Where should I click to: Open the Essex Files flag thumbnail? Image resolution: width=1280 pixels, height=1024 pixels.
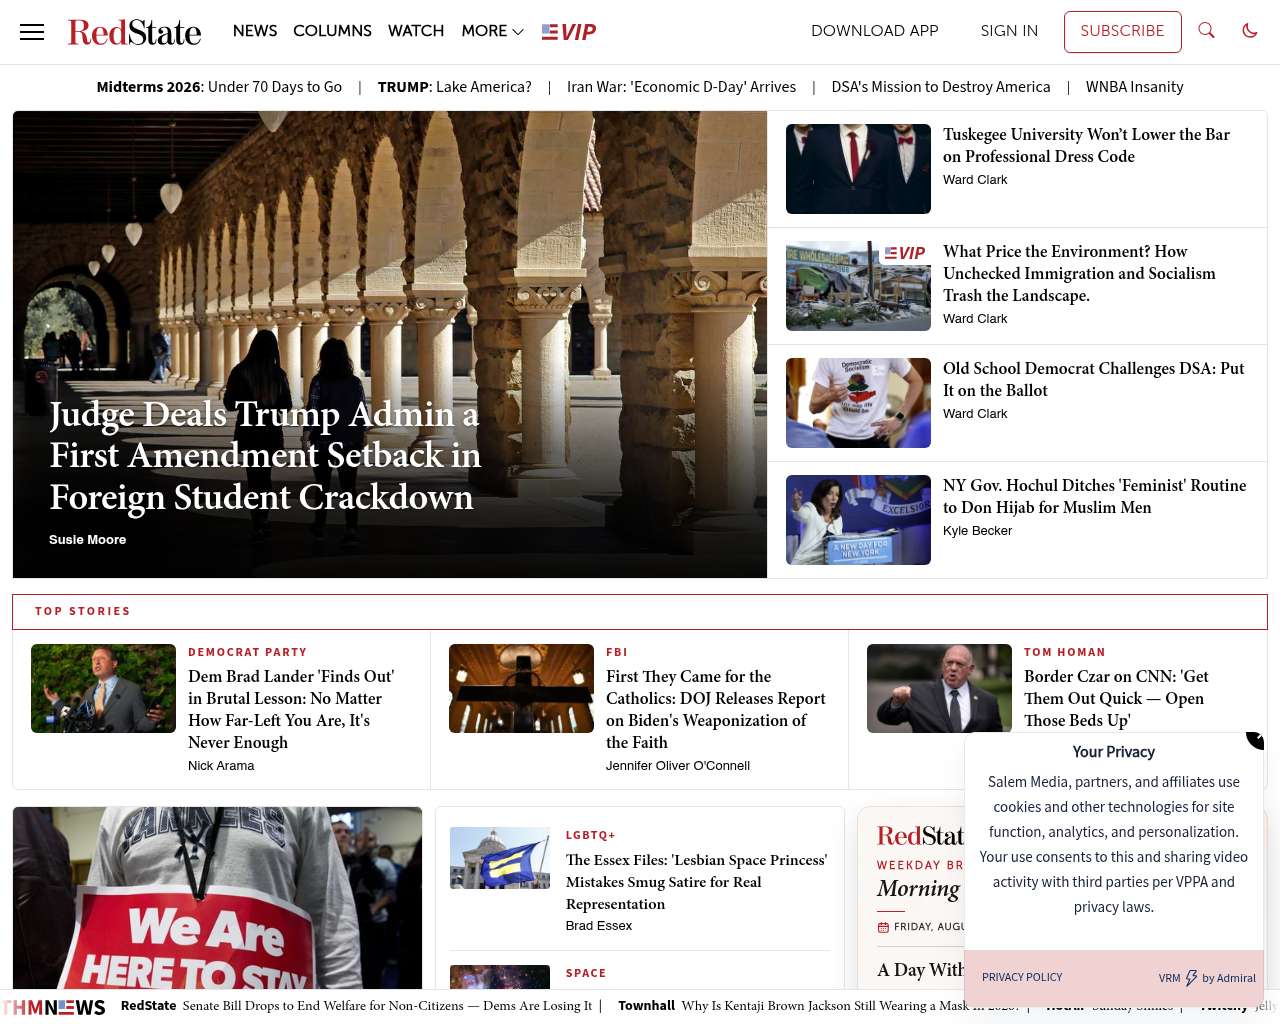[x=500, y=858]
